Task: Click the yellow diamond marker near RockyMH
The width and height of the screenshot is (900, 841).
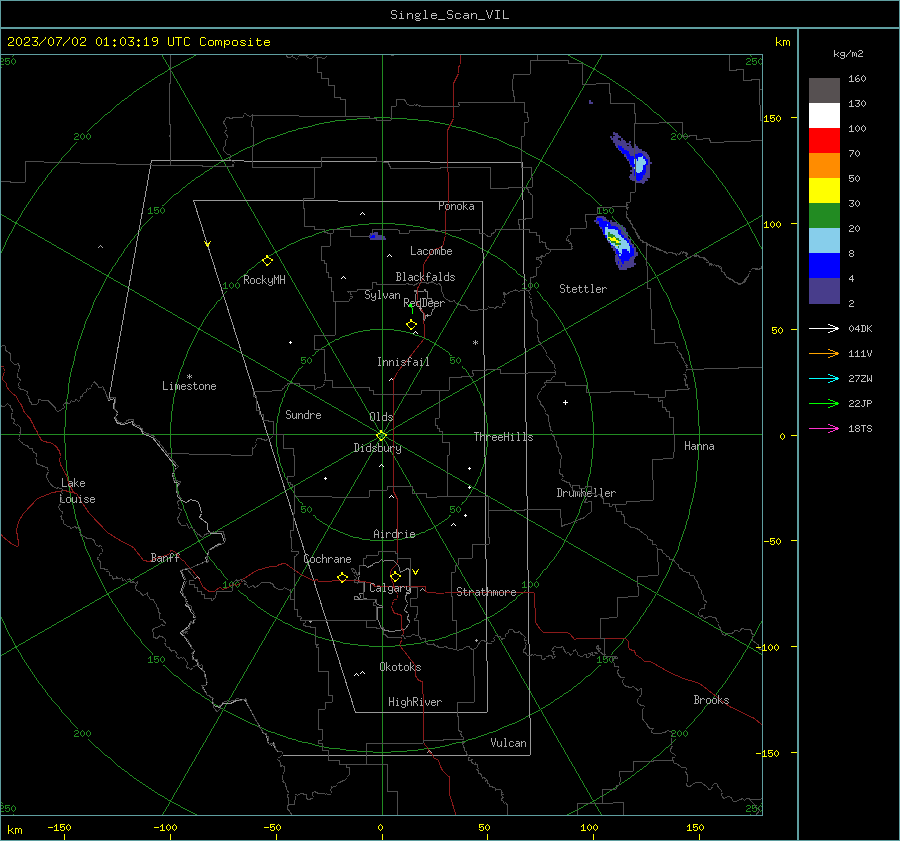Action: pyautogui.click(x=267, y=261)
